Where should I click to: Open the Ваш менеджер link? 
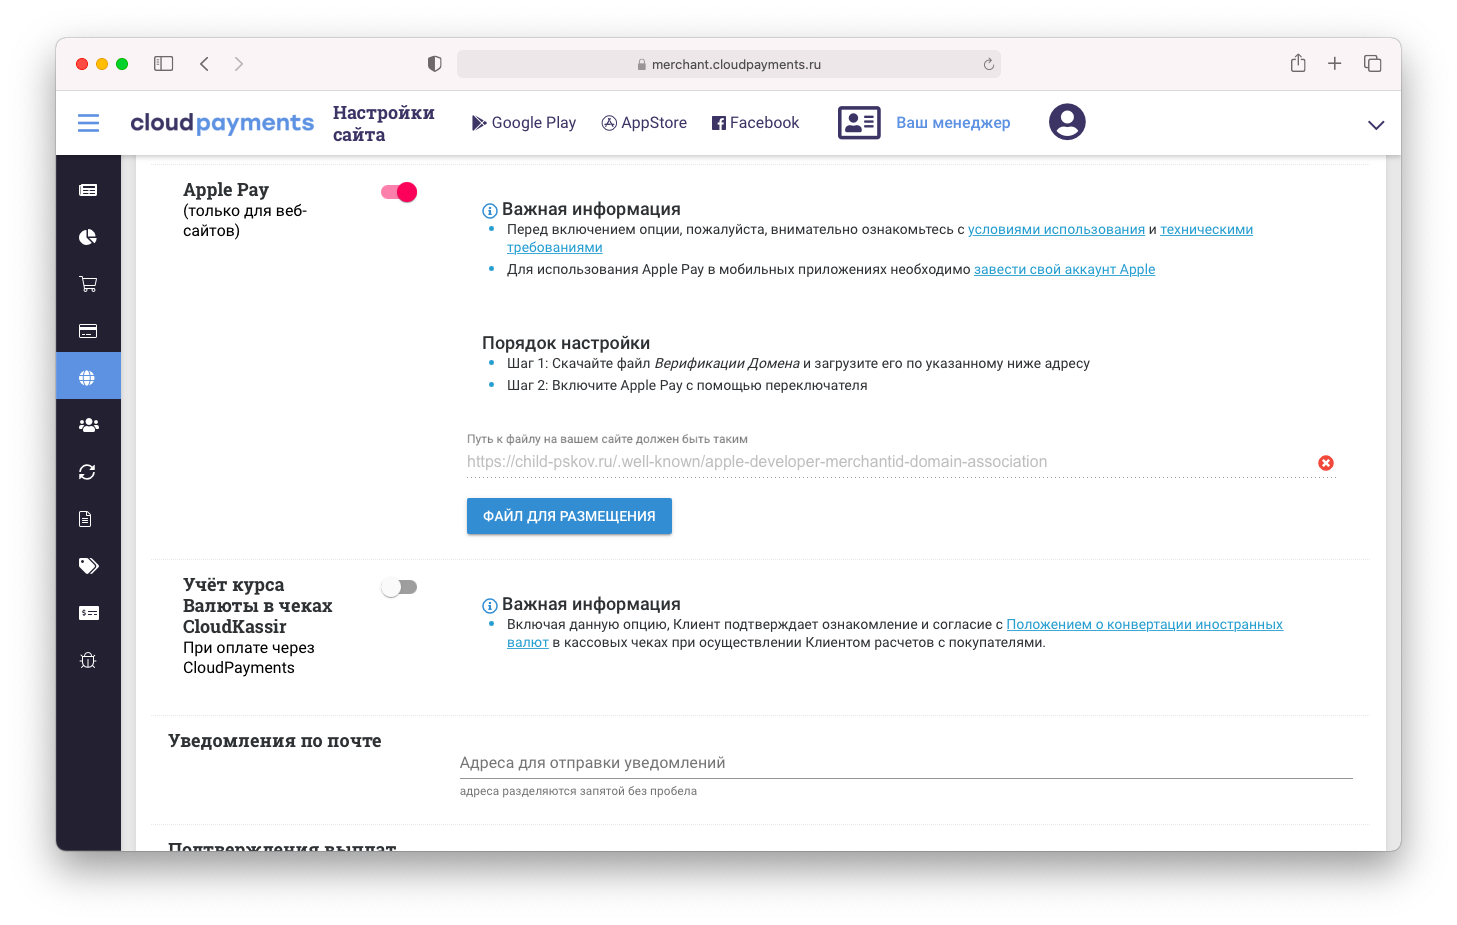[x=953, y=123]
